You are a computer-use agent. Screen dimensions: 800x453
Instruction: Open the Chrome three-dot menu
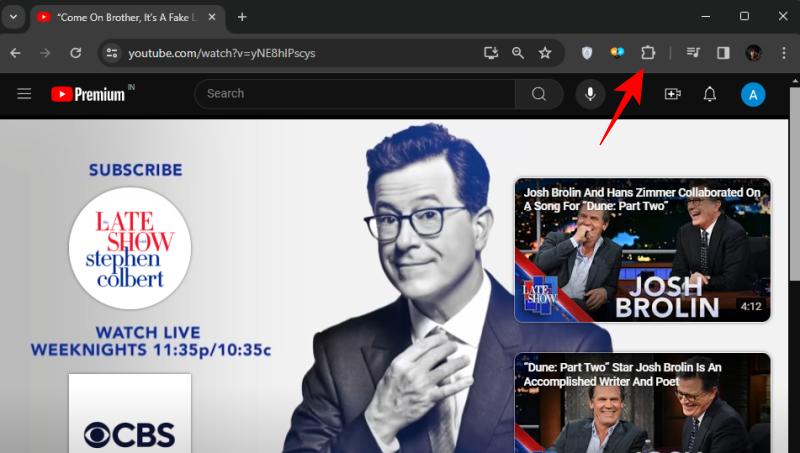pyautogui.click(x=784, y=53)
